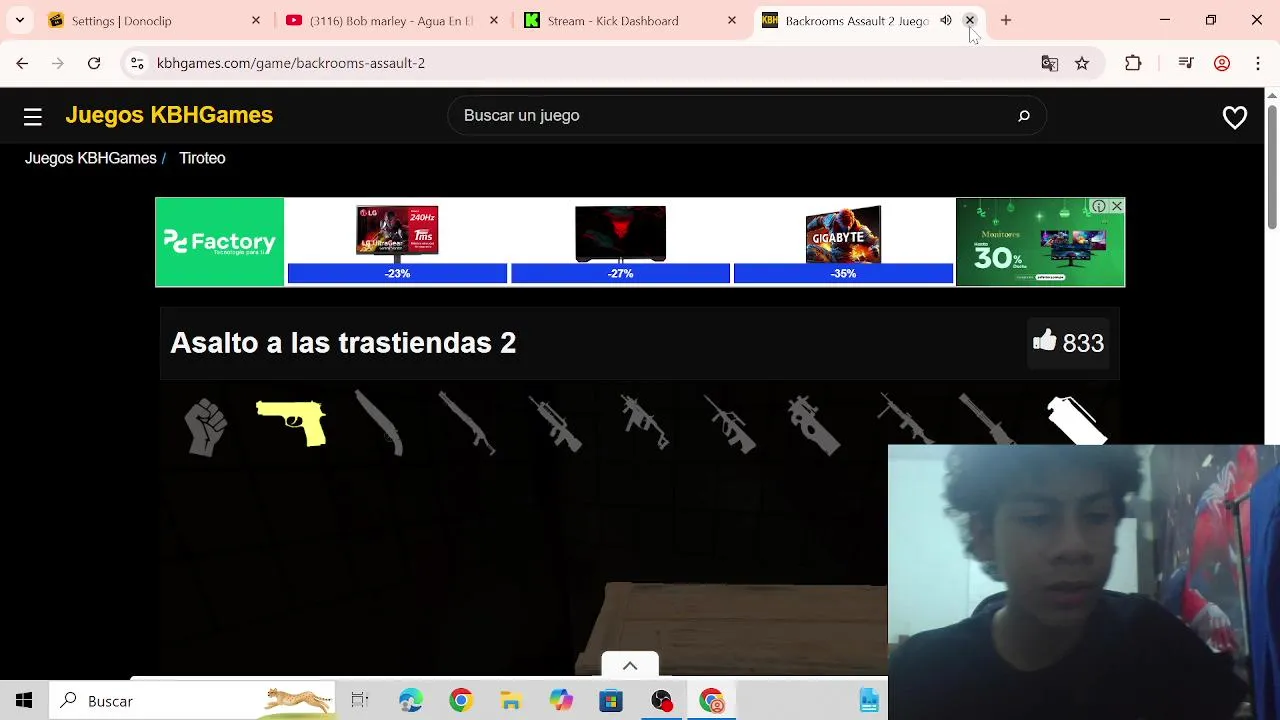Select the sawed-off shotgun weapon icon

(x=379, y=424)
